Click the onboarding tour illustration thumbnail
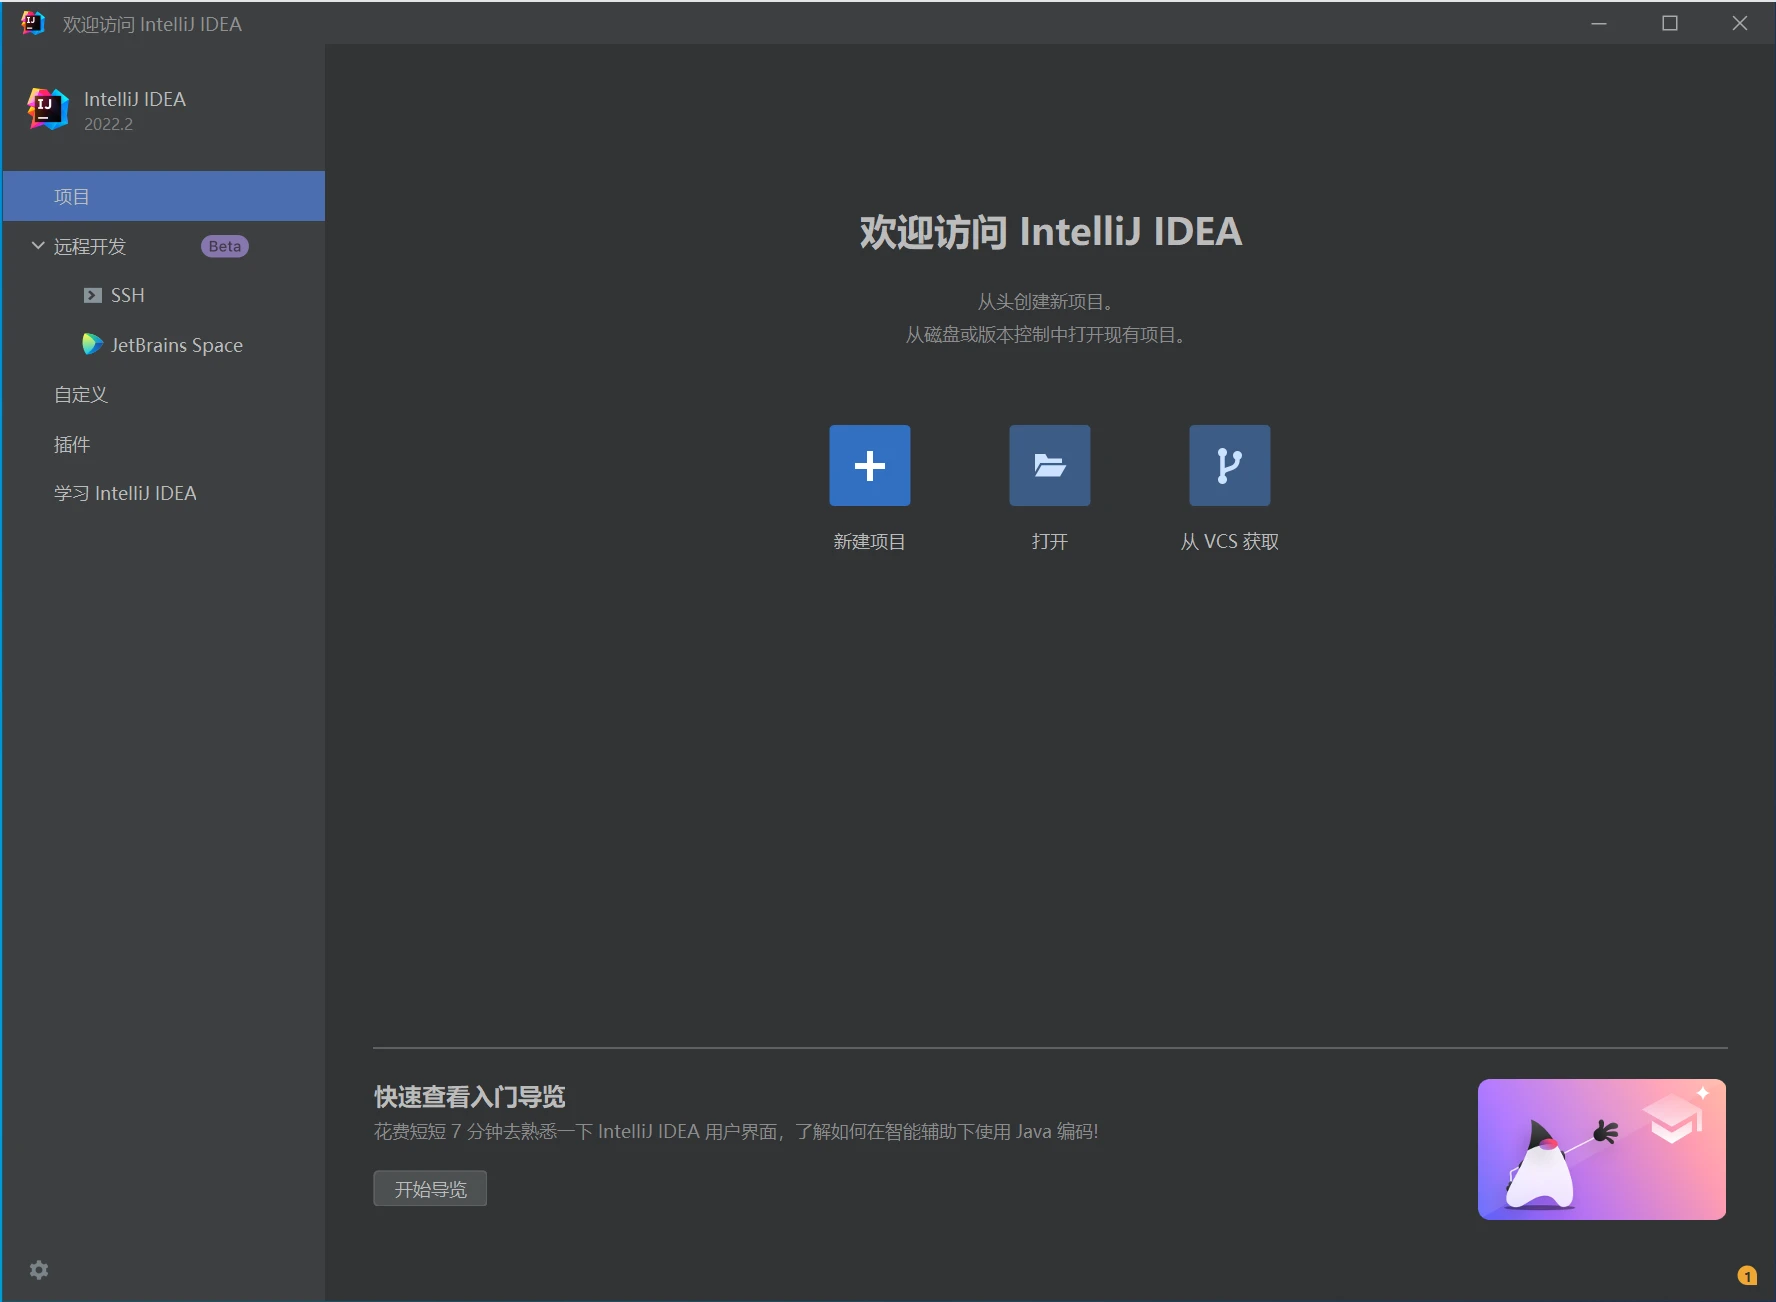The width and height of the screenshot is (1776, 1302). coord(1601,1149)
